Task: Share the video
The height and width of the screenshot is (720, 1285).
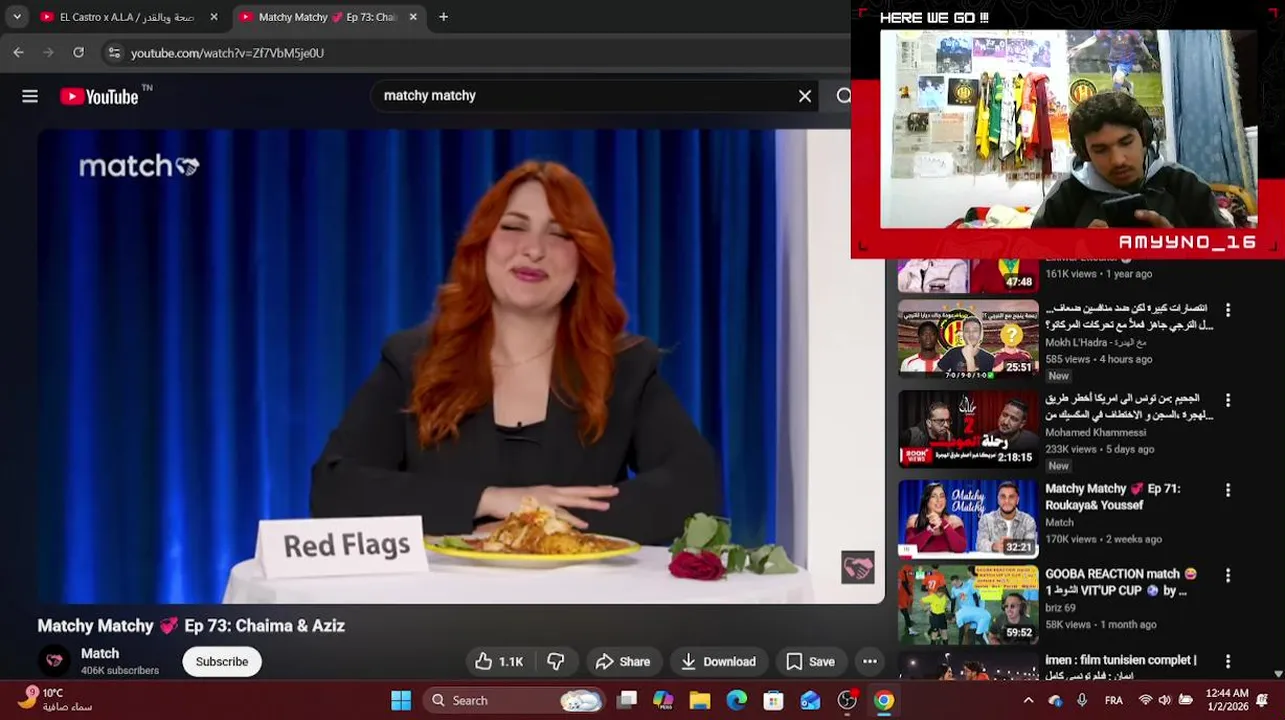Action: tap(623, 661)
